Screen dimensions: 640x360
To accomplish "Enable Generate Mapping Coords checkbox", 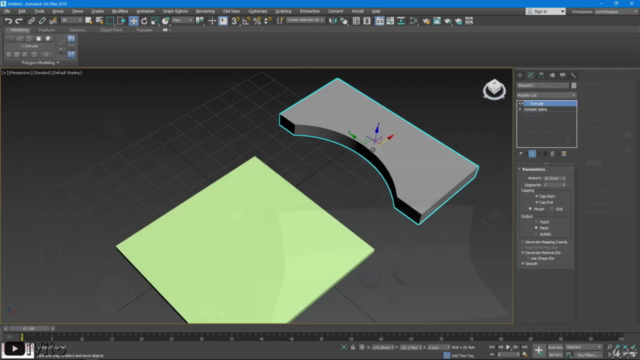I will 523,242.
